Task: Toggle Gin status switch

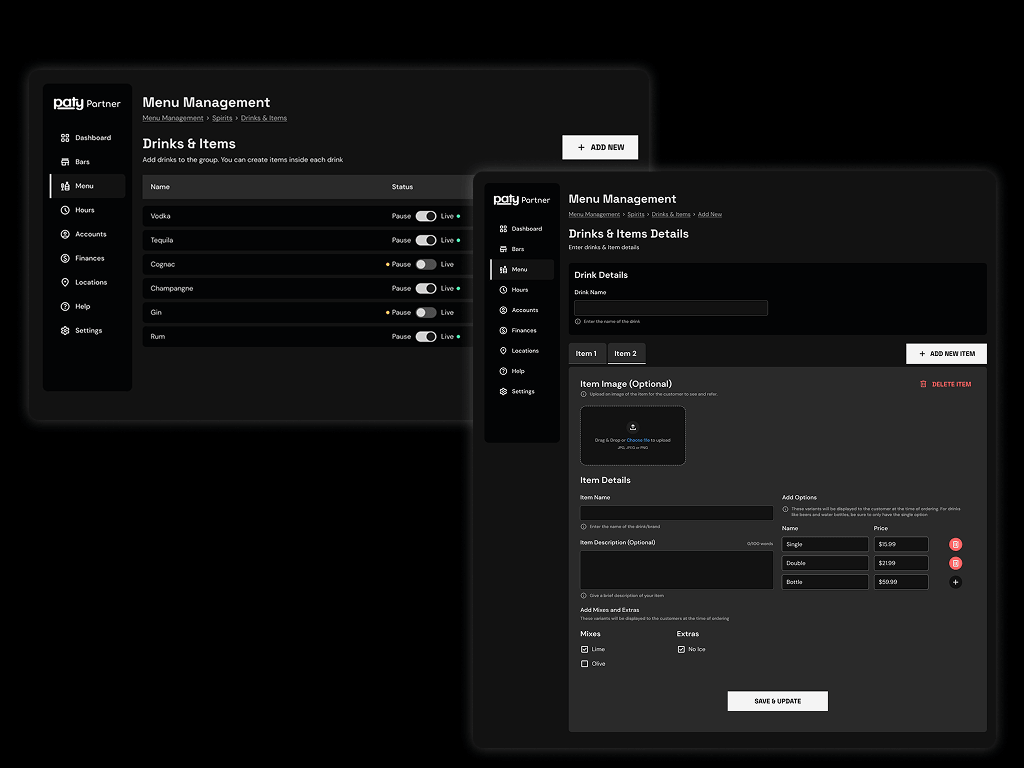Action: click(x=426, y=313)
